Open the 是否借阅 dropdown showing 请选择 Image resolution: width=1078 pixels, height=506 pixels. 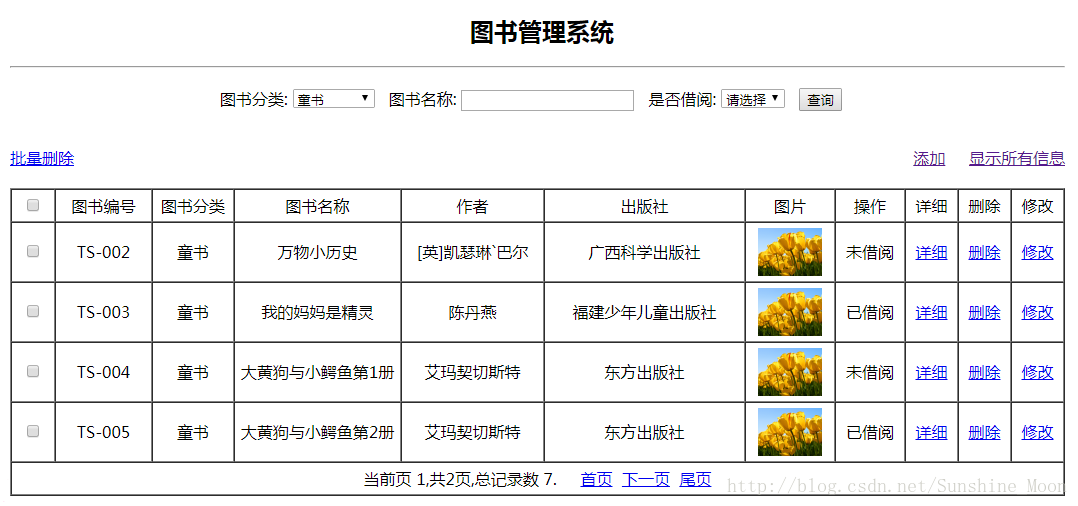coord(753,99)
